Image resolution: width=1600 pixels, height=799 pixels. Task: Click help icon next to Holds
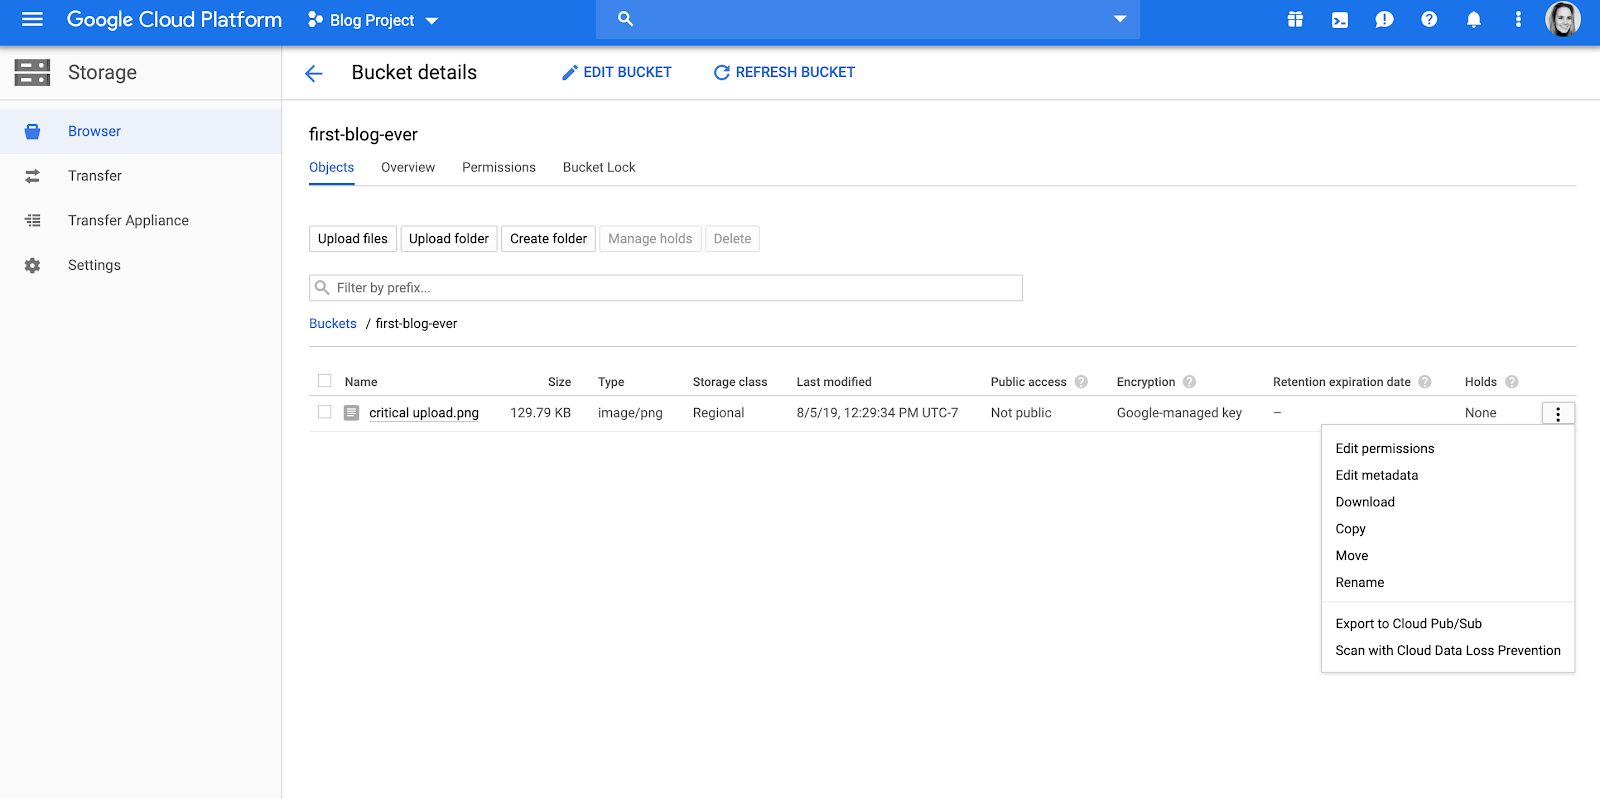point(1512,382)
